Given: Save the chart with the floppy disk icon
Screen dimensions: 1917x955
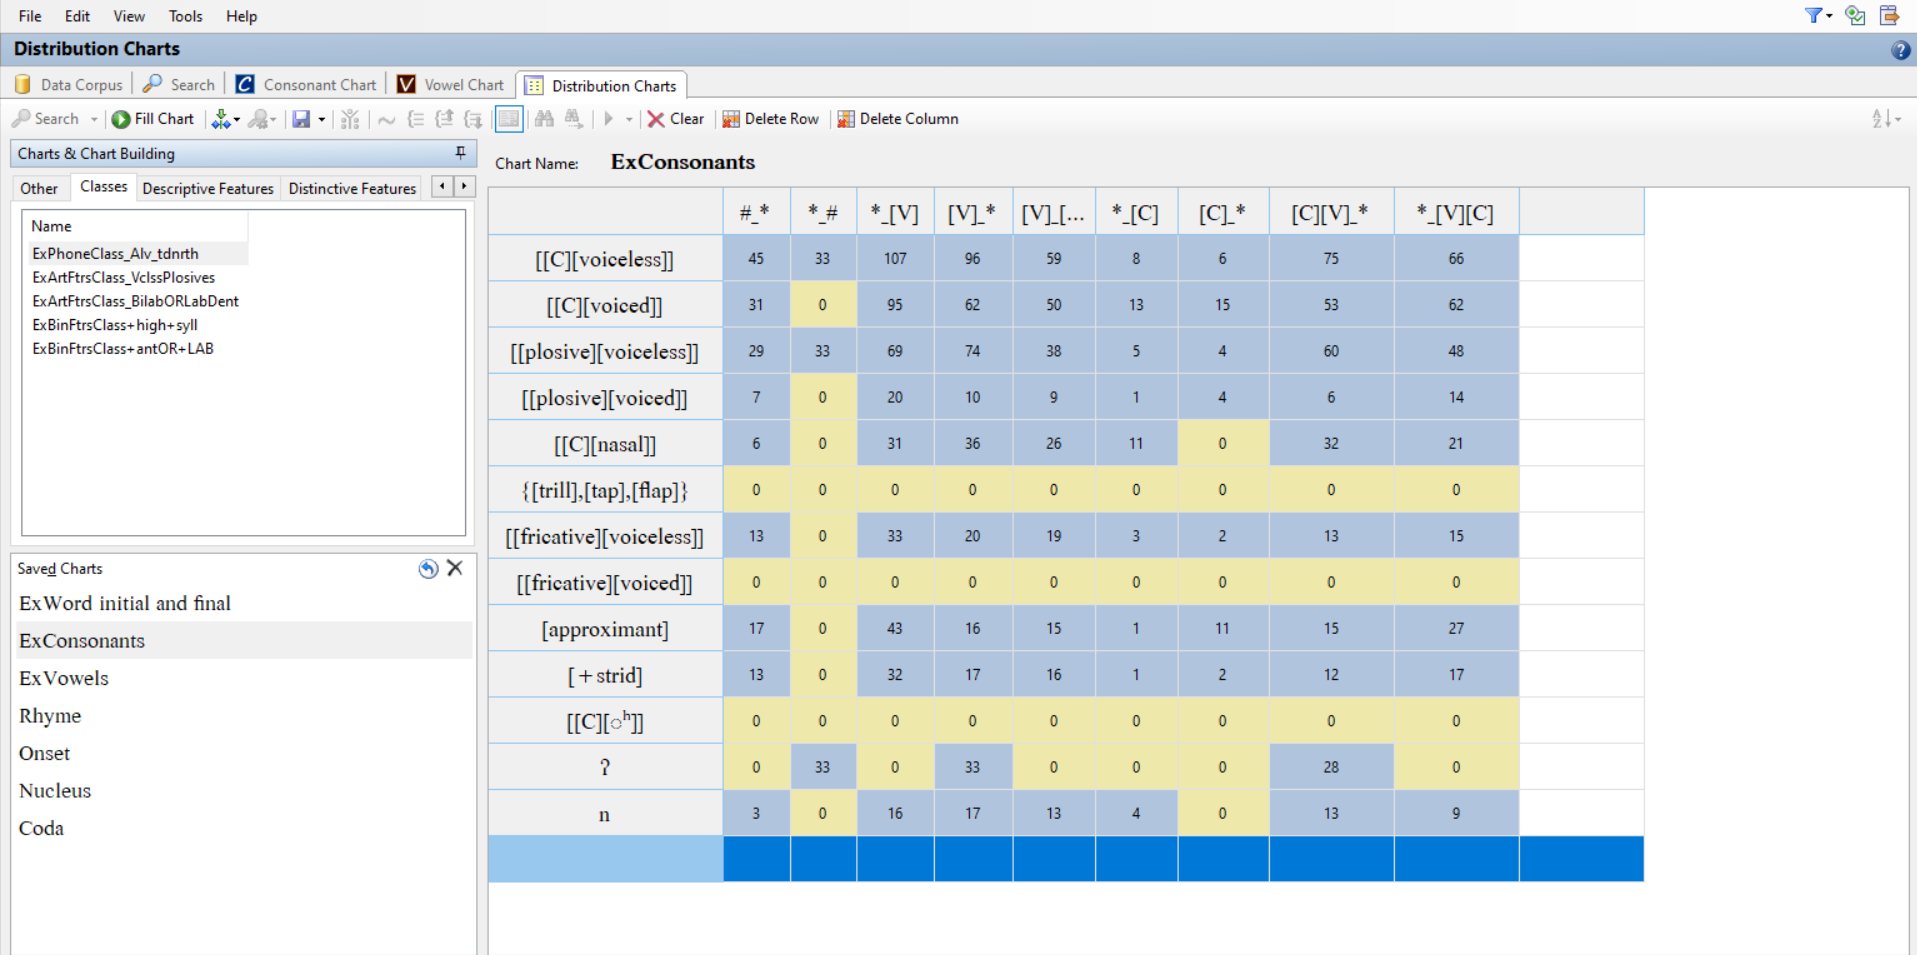Looking at the screenshot, I should click(x=302, y=119).
